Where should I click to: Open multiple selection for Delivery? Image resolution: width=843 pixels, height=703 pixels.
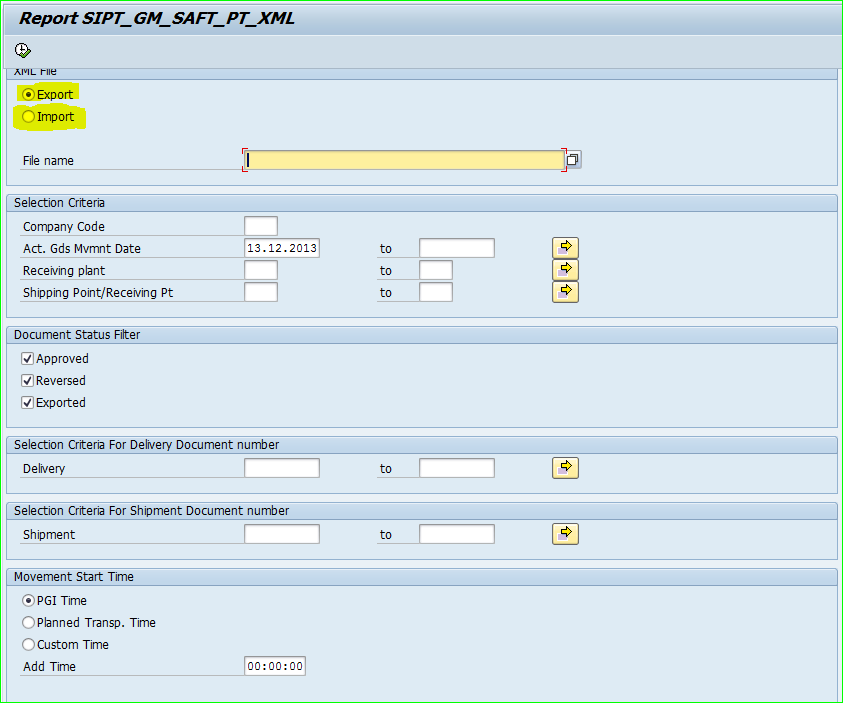coord(565,468)
